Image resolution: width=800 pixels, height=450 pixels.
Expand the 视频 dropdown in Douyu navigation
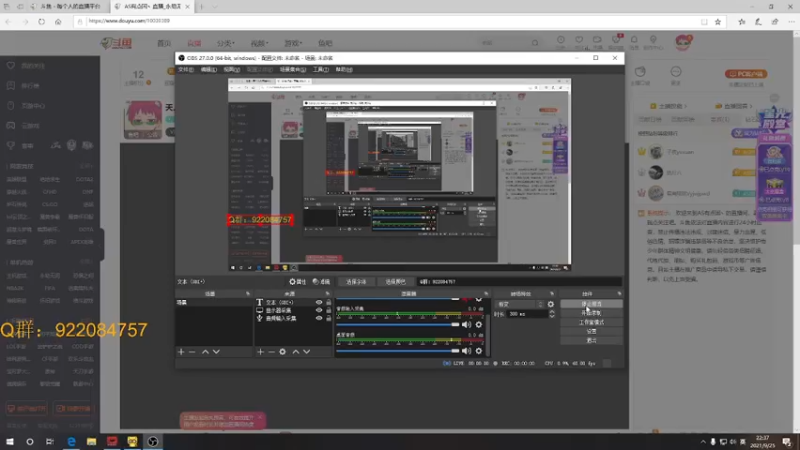tap(259, 43)
